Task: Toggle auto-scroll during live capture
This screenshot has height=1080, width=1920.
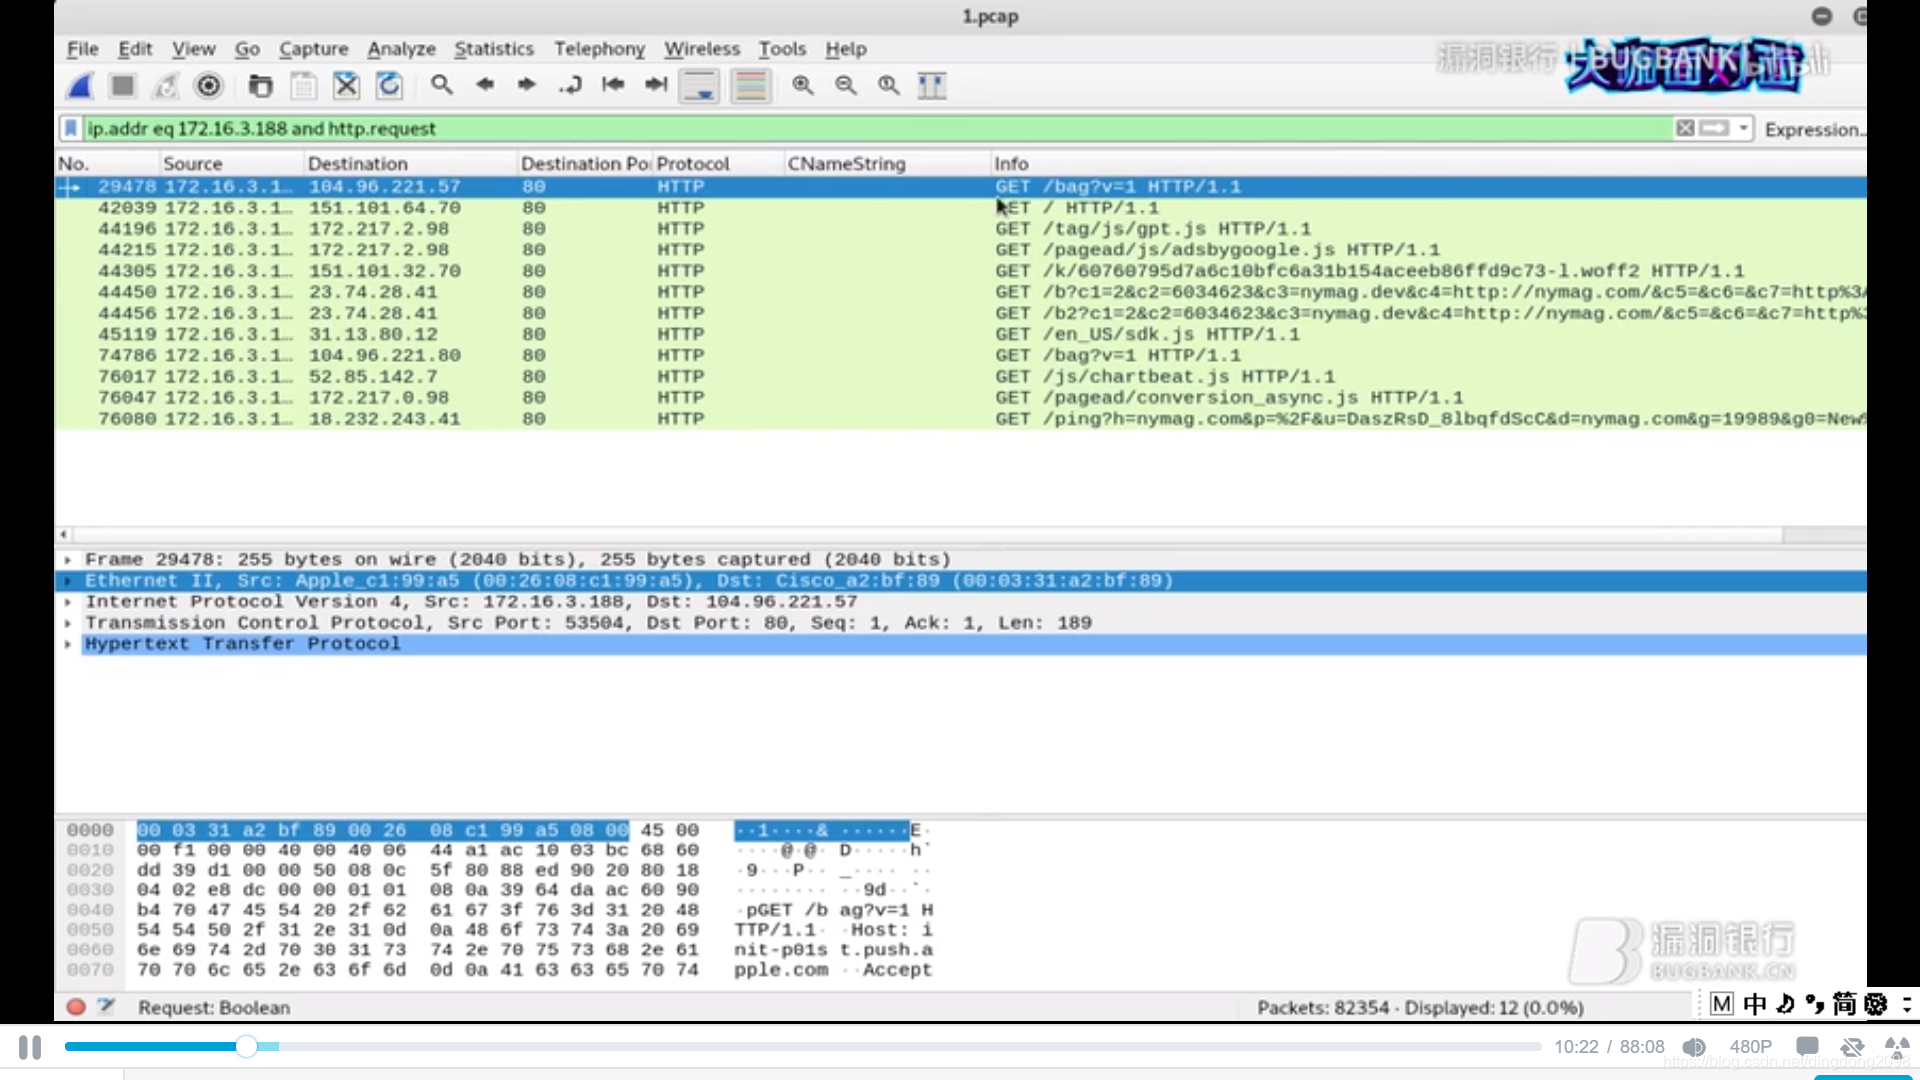Action: [x=700, y=86]
